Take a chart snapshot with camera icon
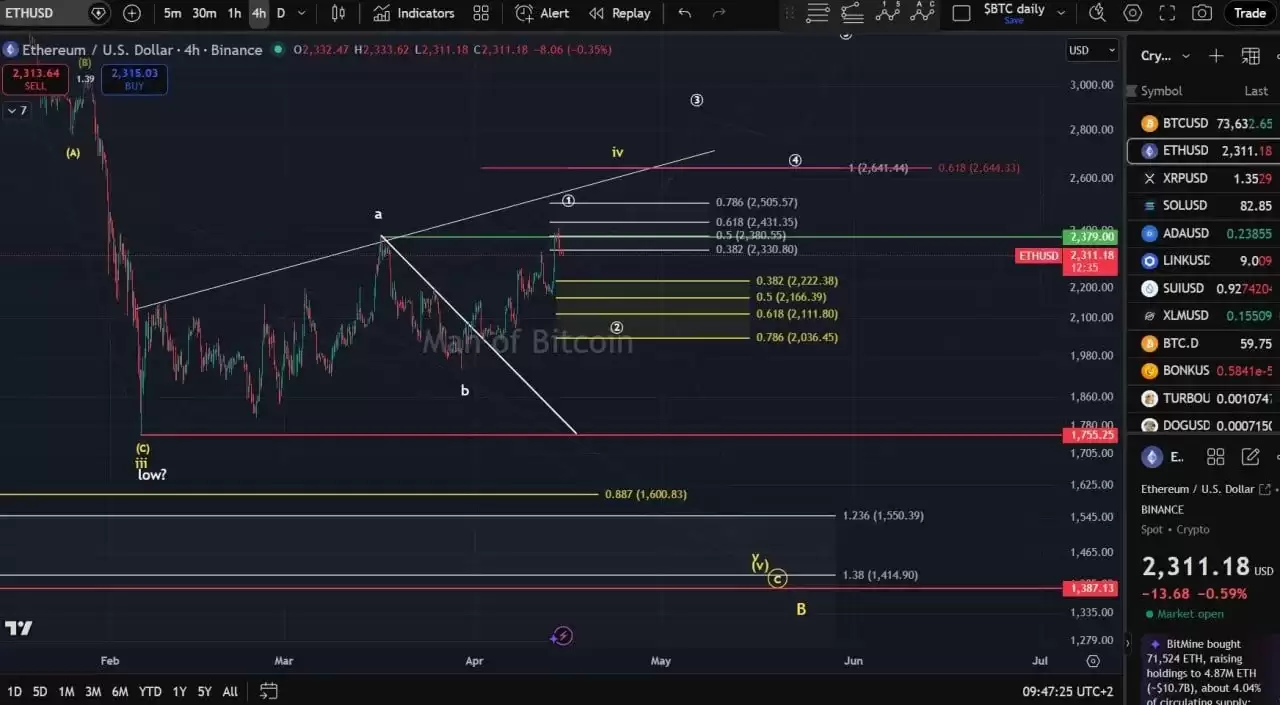Viewport: 1280px width, 705px height. [x=1202, y=13]
